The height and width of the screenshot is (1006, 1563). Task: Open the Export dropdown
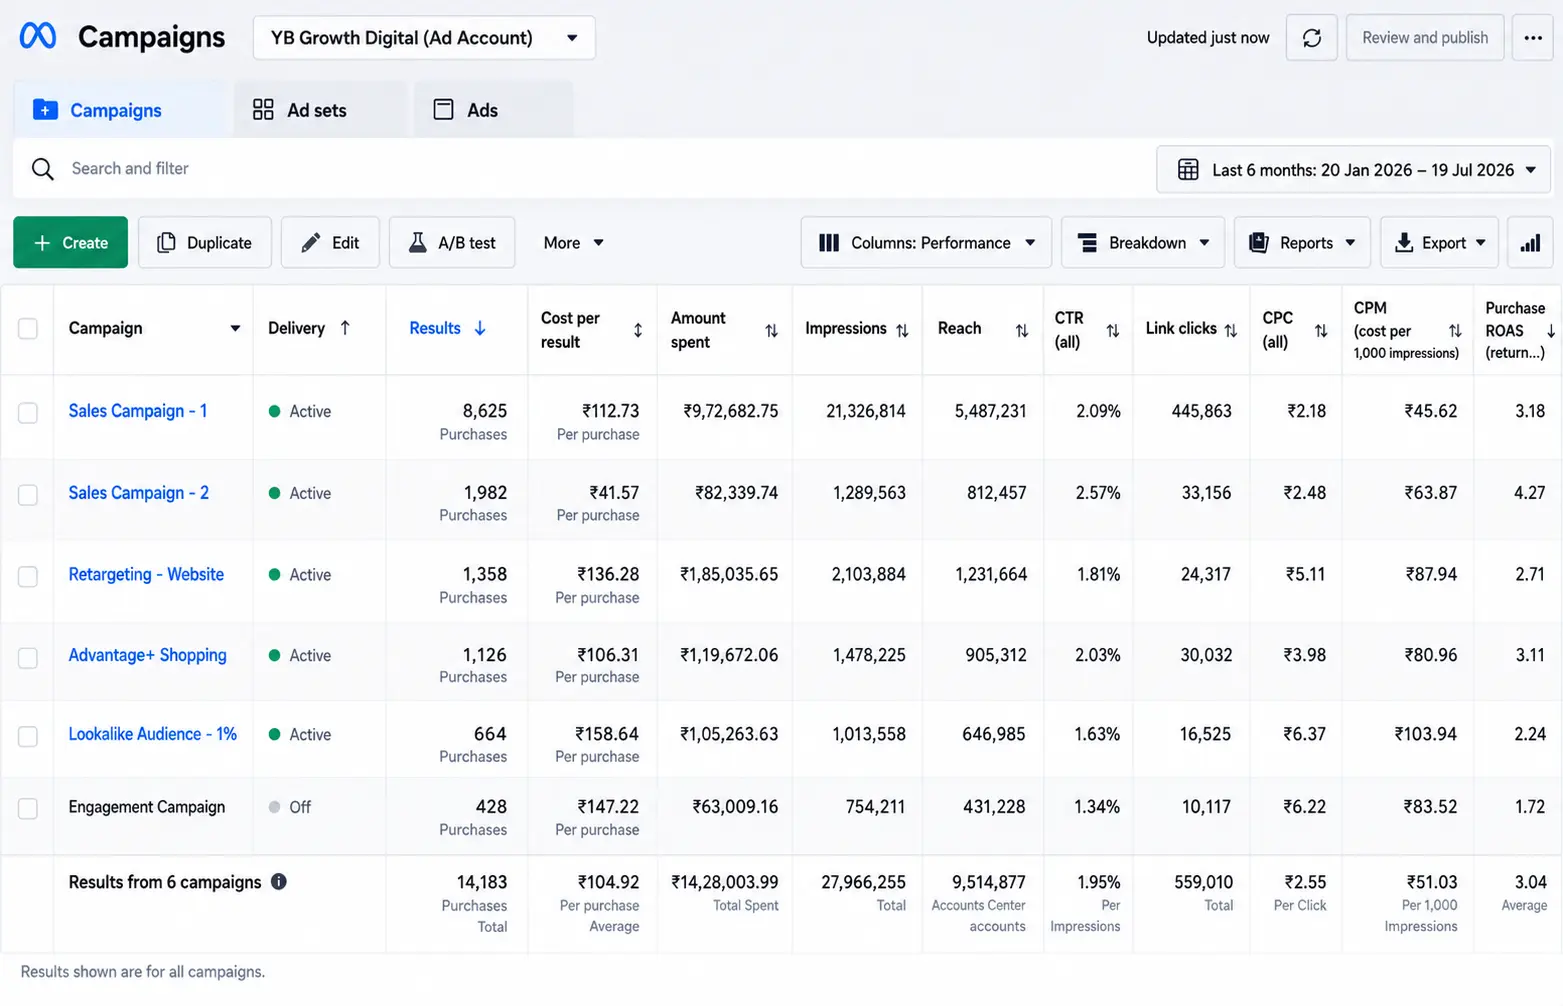coord(1439,243)
